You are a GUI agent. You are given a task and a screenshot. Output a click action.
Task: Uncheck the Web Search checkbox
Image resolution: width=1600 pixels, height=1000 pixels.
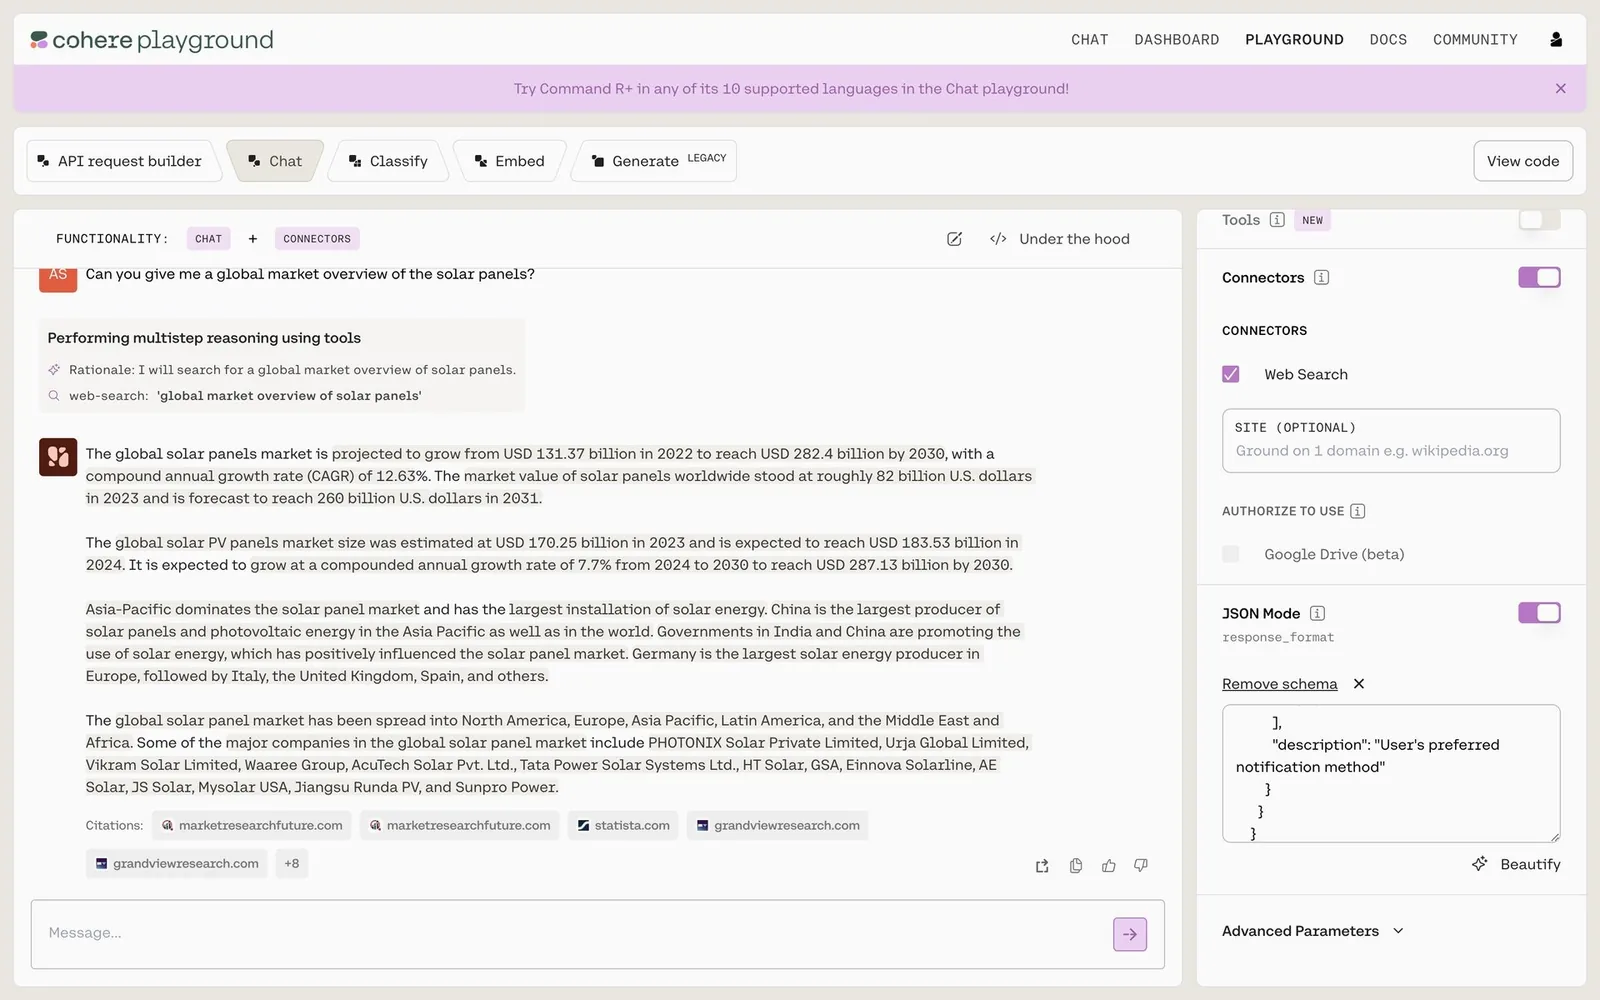point(1231,374)
